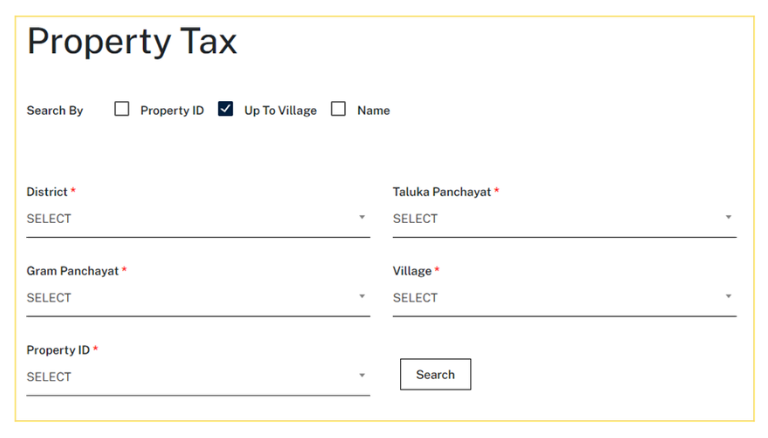
Task: Click the Gram Panchayat arrow icon
Action: tap(362, 297)
